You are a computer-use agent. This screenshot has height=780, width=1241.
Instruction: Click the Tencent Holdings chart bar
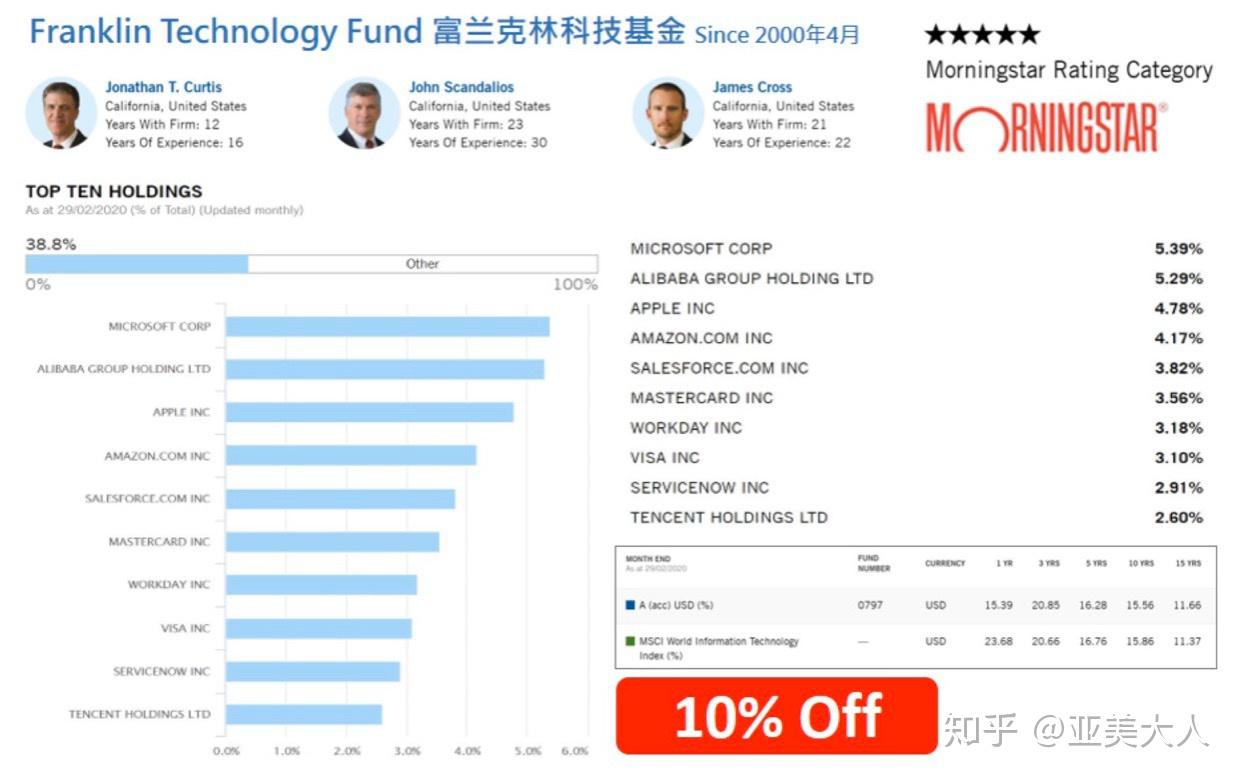[x=303, y=714]
